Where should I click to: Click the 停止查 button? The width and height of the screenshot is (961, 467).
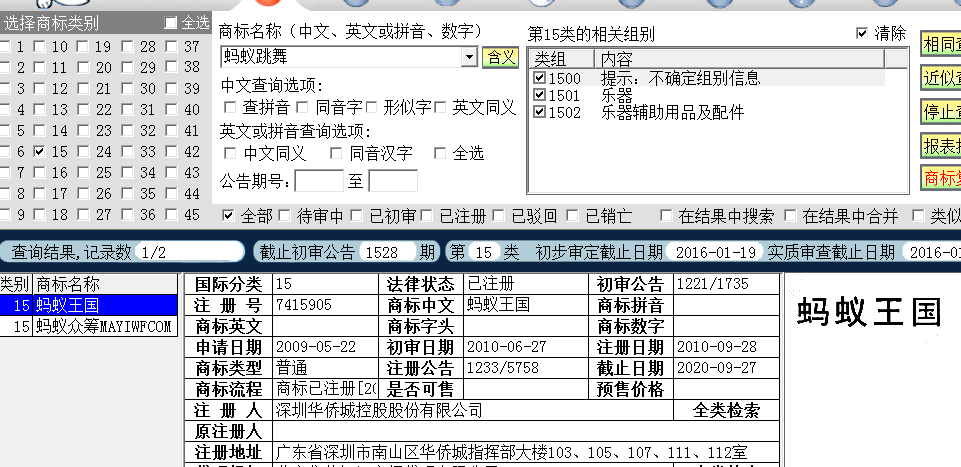pos(941,112)
